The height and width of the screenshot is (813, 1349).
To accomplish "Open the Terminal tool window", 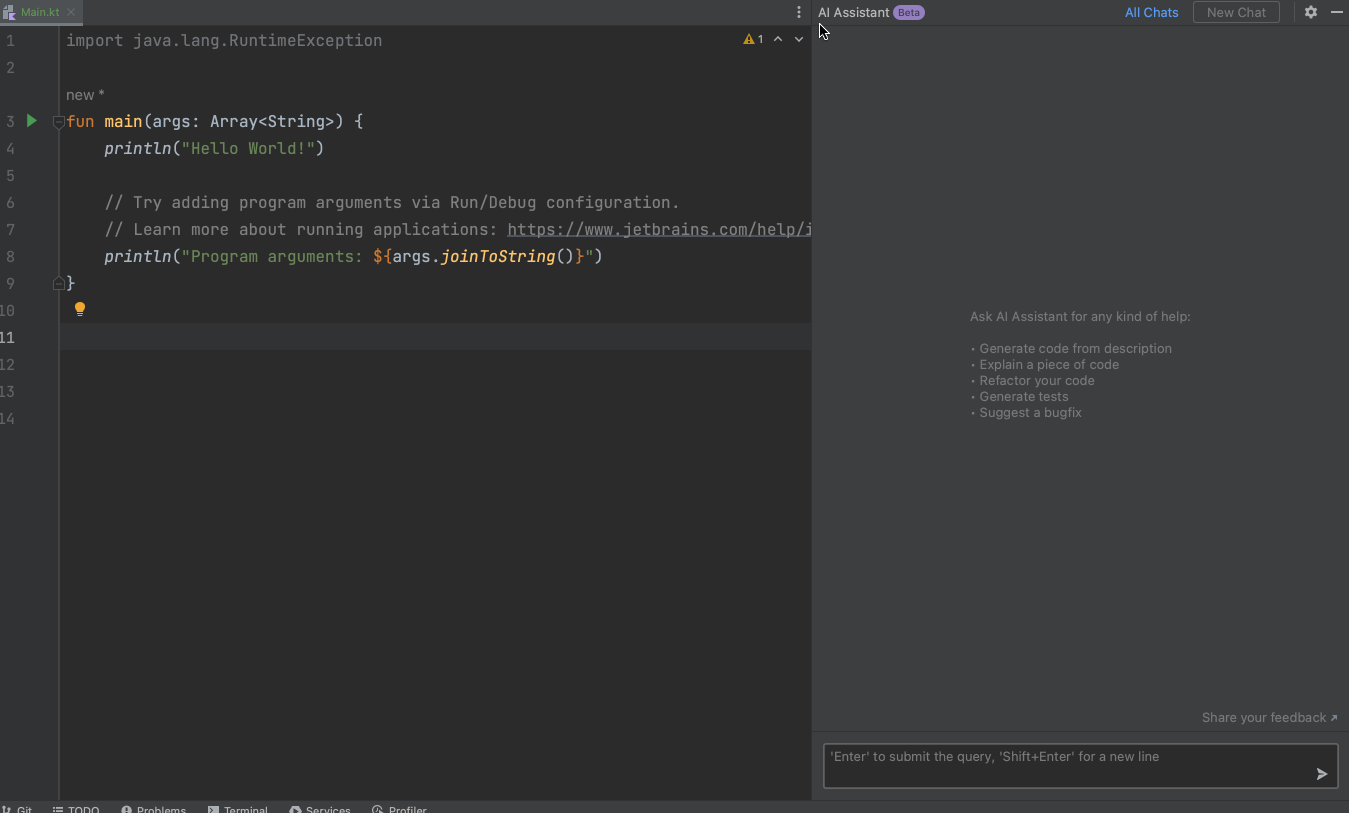I will tap(238, 808).
